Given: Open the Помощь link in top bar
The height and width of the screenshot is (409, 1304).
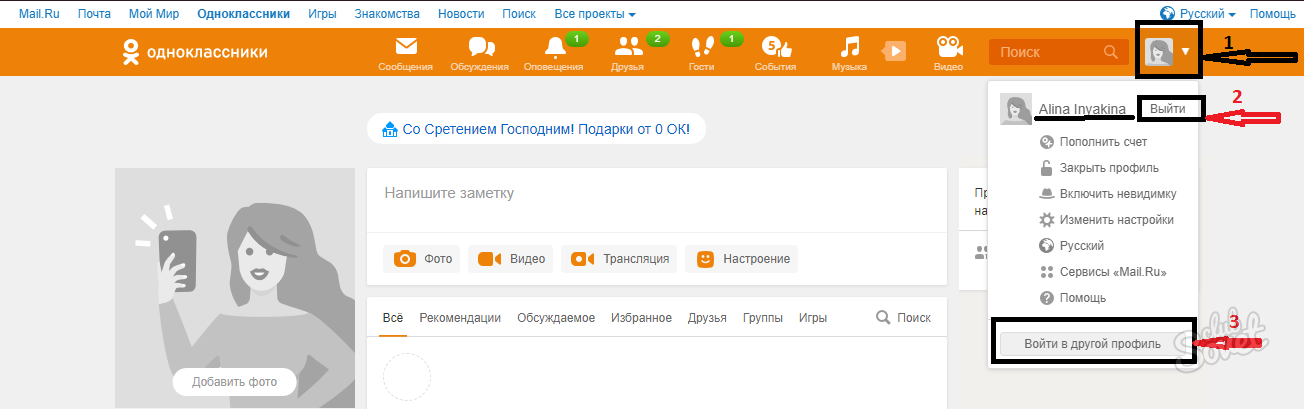Looking at the screenshot, I should point(1273,14).
